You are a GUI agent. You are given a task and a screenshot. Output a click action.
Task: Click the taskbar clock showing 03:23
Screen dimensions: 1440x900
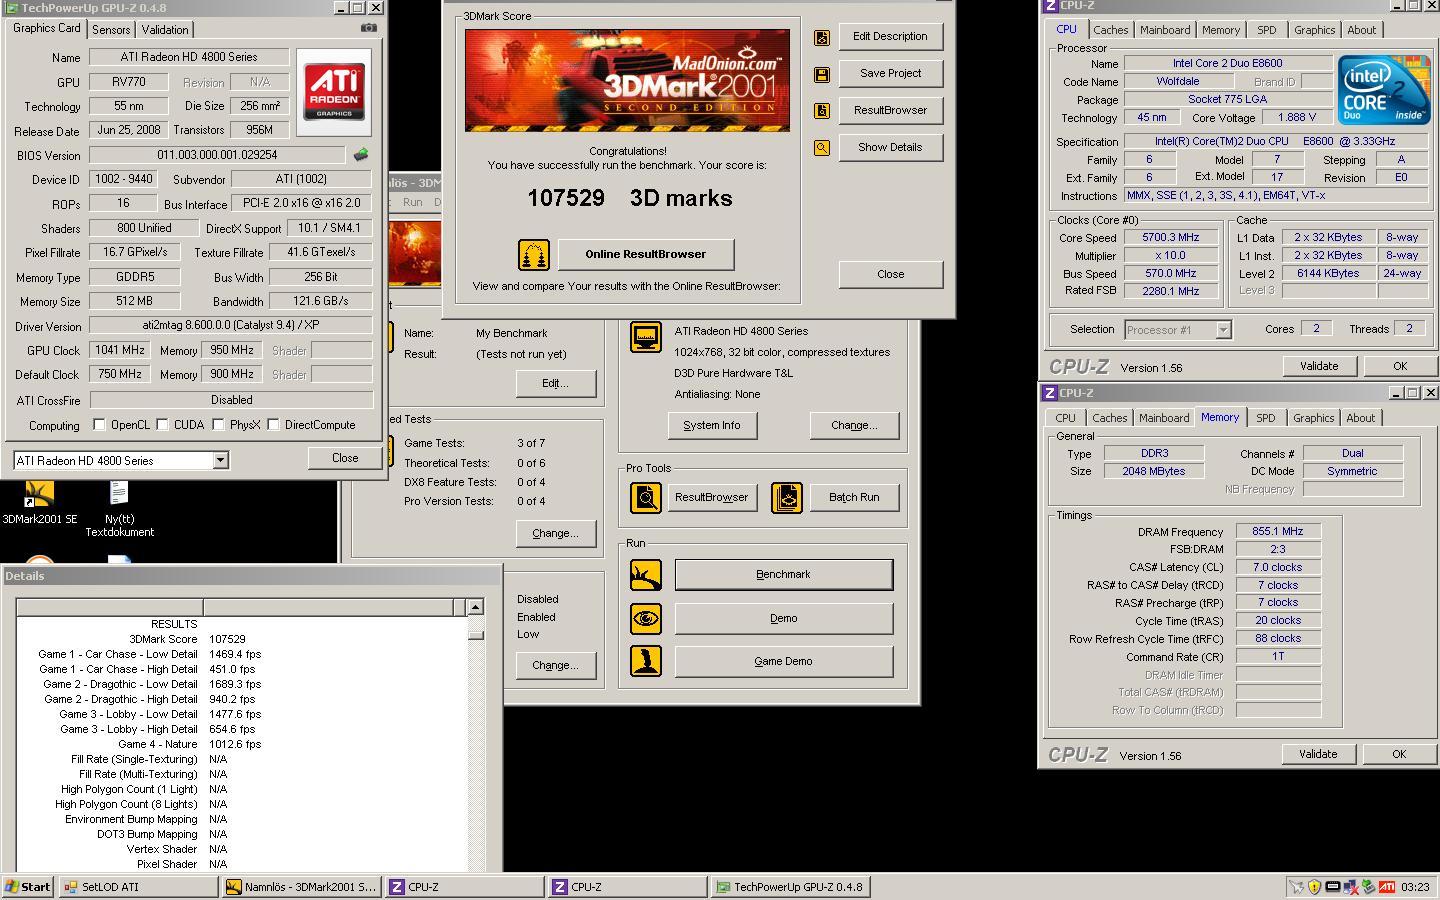[x=1415, y=887]
